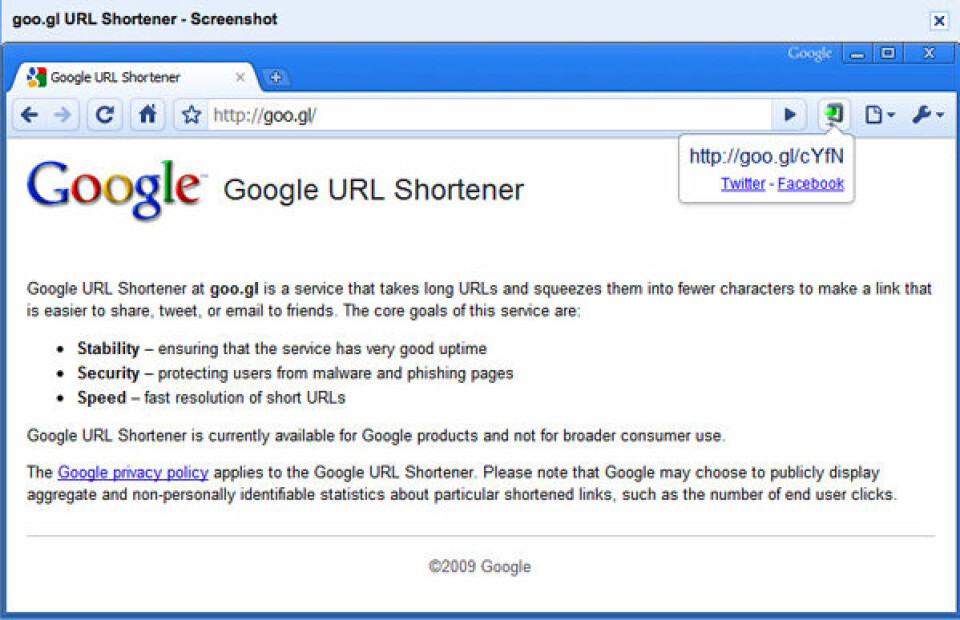
Task: Share the short link on Twitter
Action: (743, 184)
